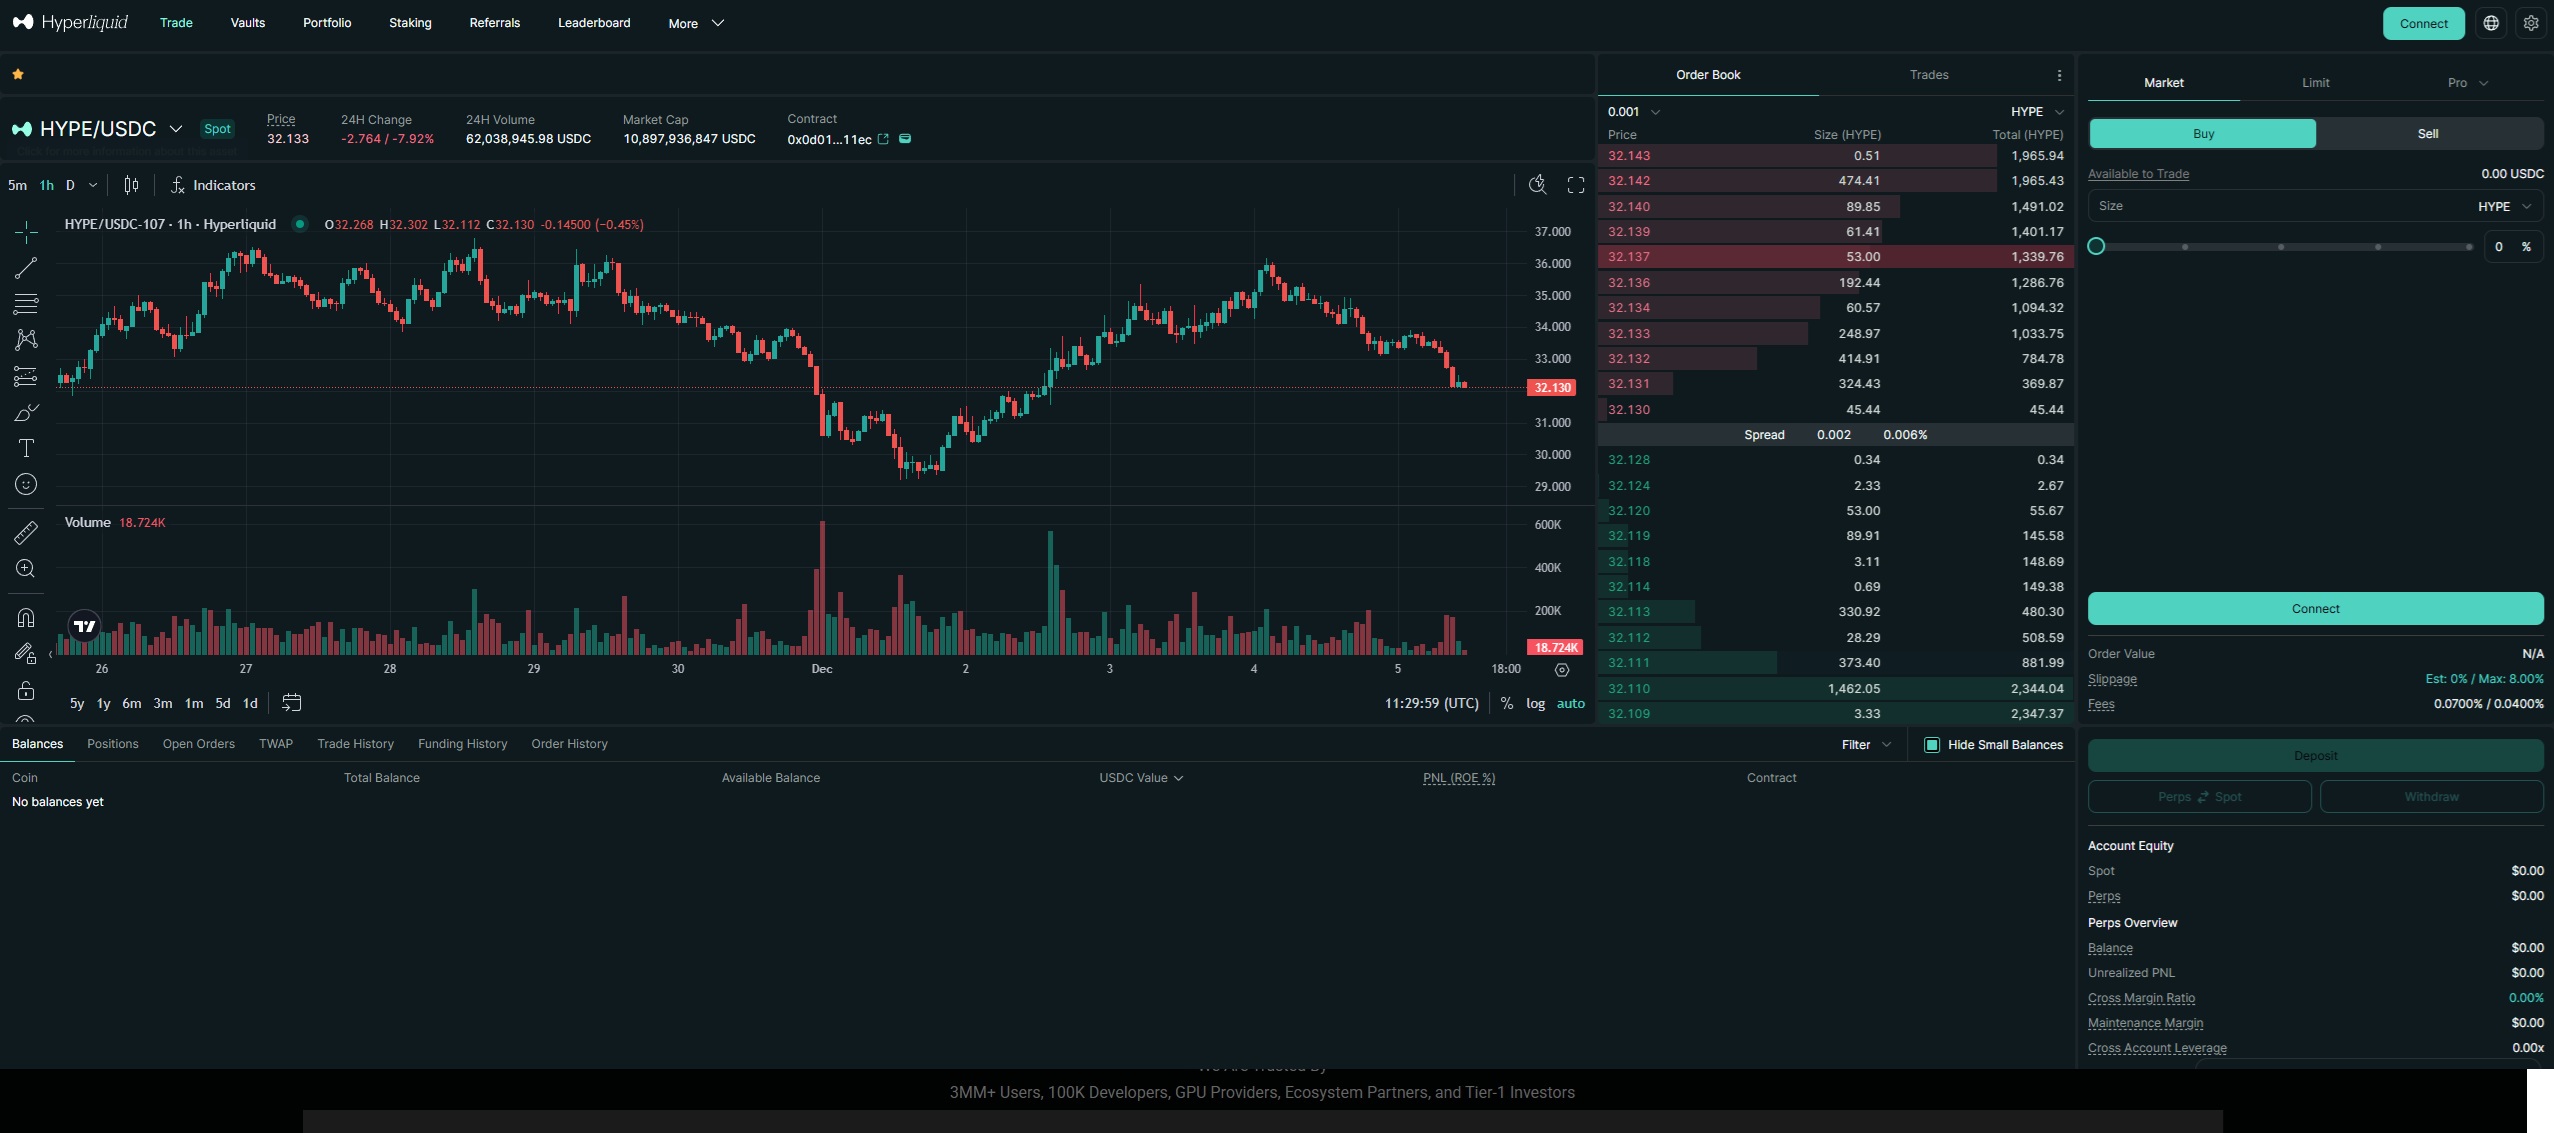Switch to the Trades tab

pyautogui.click(x=1929, y=75)
